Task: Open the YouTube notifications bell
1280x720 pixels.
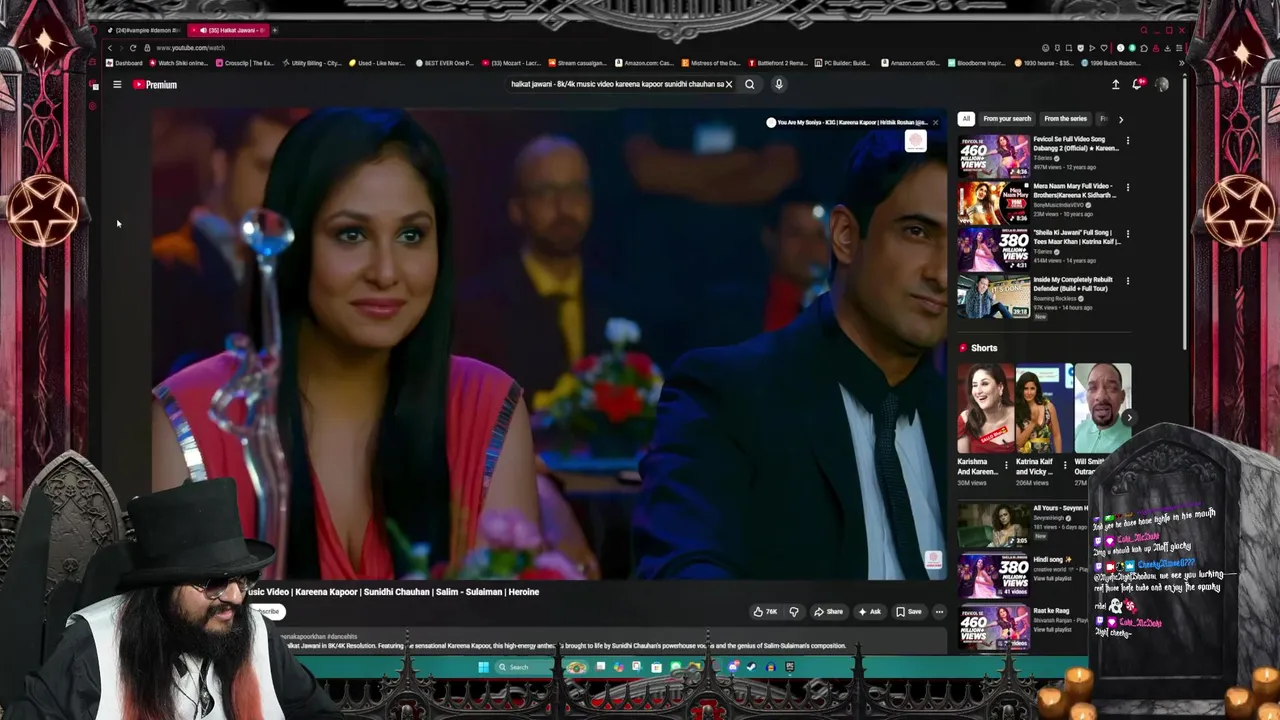Action: [x=1137, y=85]
